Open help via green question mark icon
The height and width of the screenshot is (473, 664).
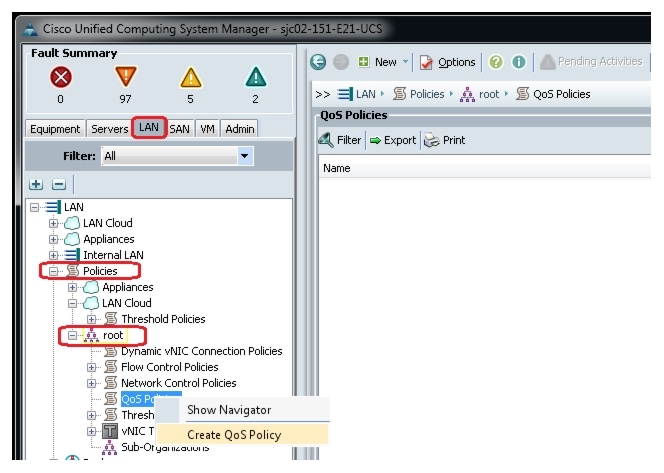pyautogui.click(x=496, y=62)
